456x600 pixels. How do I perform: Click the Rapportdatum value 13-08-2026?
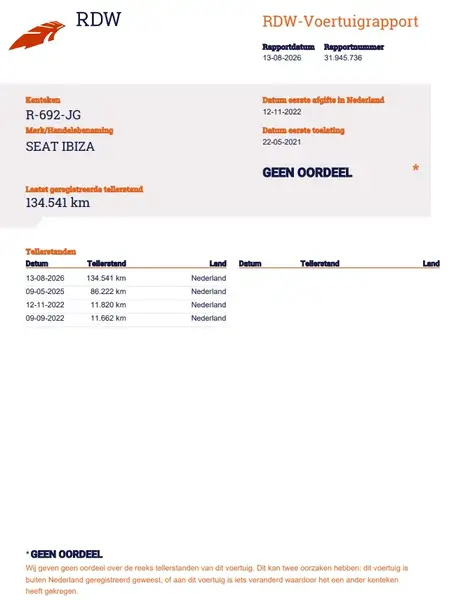[282, 58]
